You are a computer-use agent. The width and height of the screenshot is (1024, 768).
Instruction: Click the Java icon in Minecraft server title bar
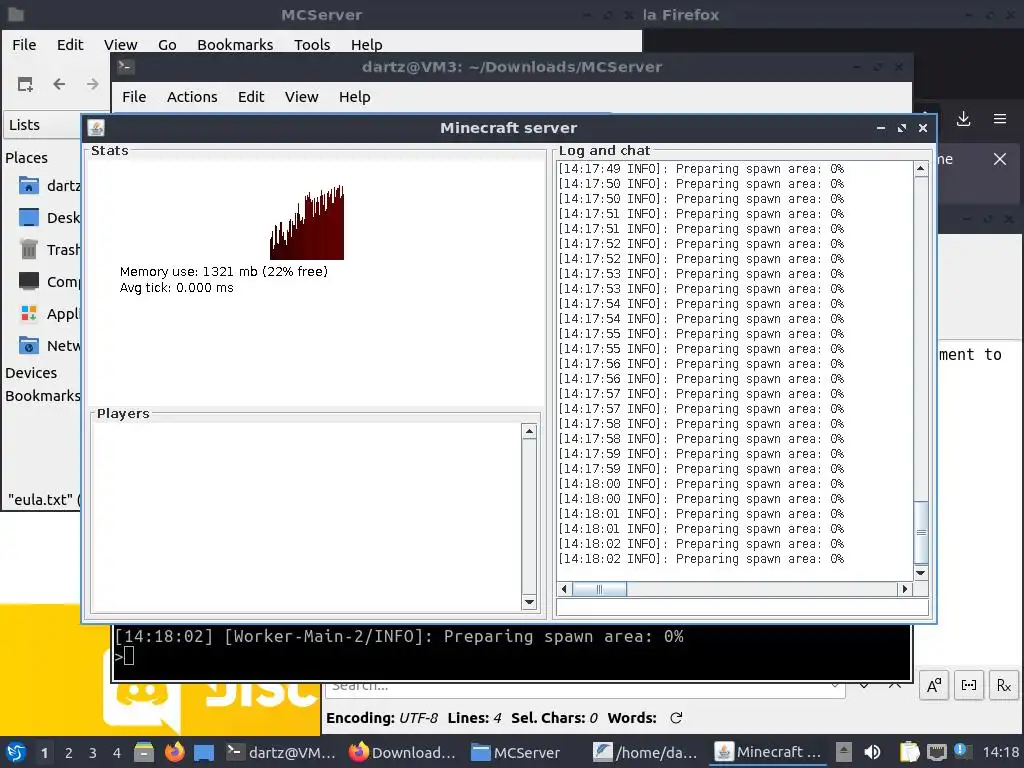[x=96, y=128]
